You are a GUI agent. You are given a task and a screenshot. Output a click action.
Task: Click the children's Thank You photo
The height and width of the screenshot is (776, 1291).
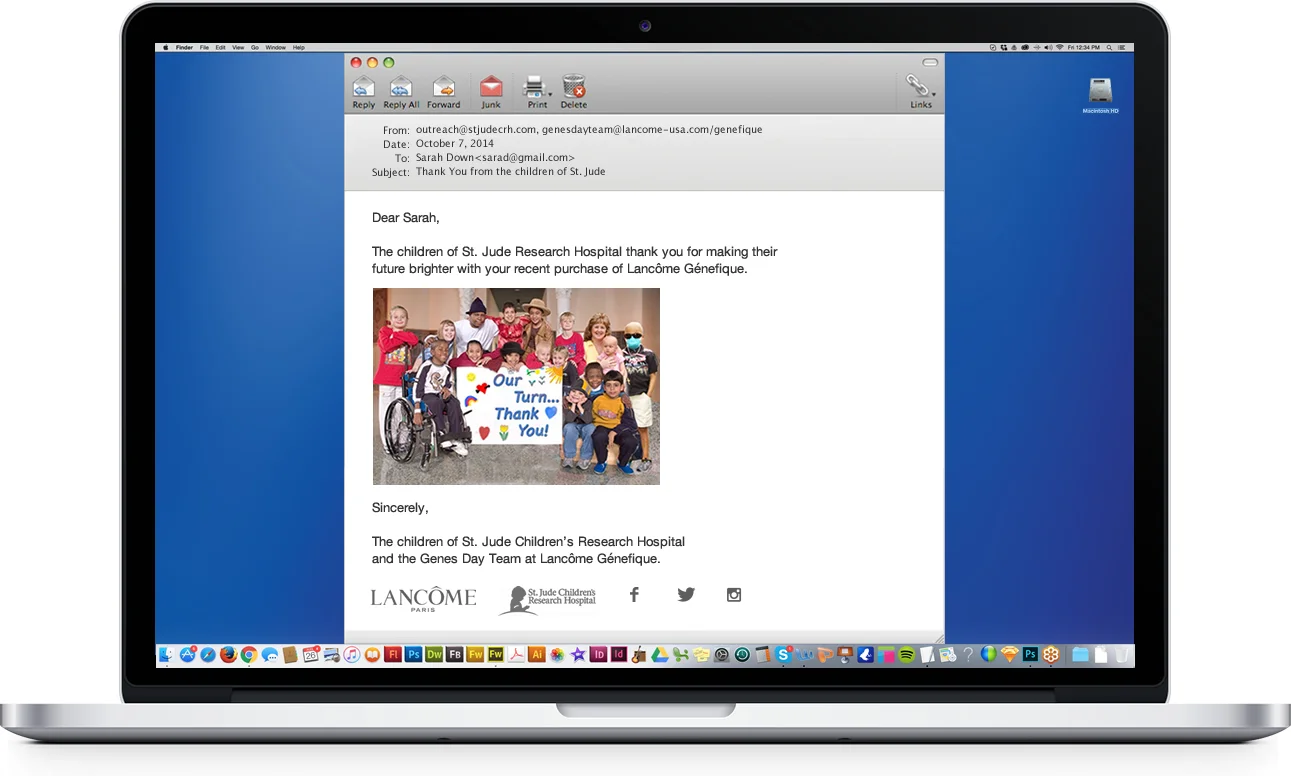tap(516, 386)
